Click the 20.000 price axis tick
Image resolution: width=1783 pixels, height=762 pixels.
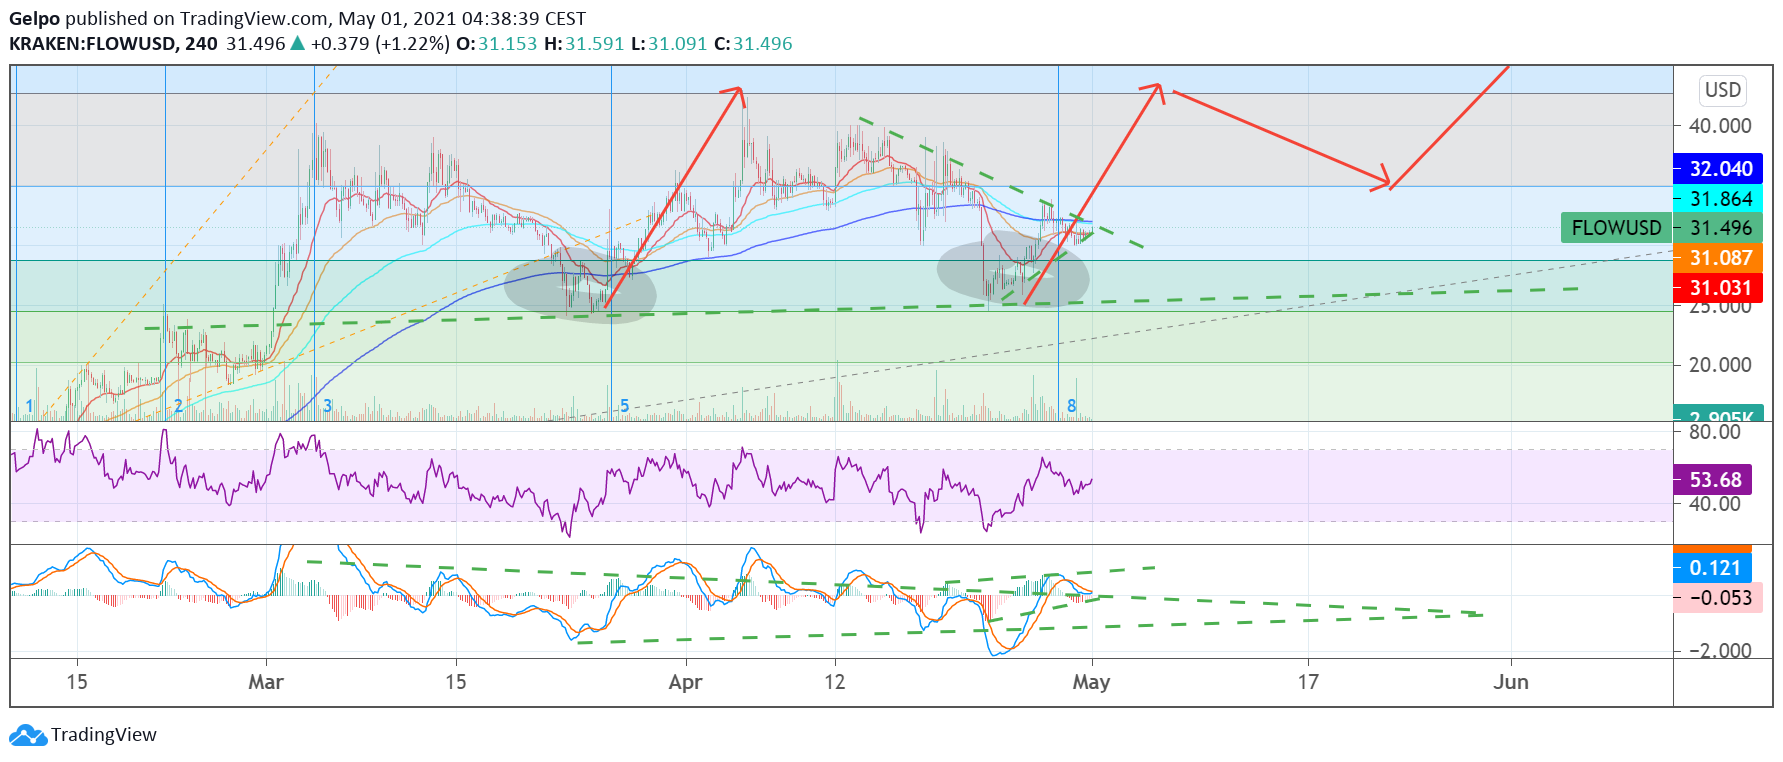pos(1720,365)
